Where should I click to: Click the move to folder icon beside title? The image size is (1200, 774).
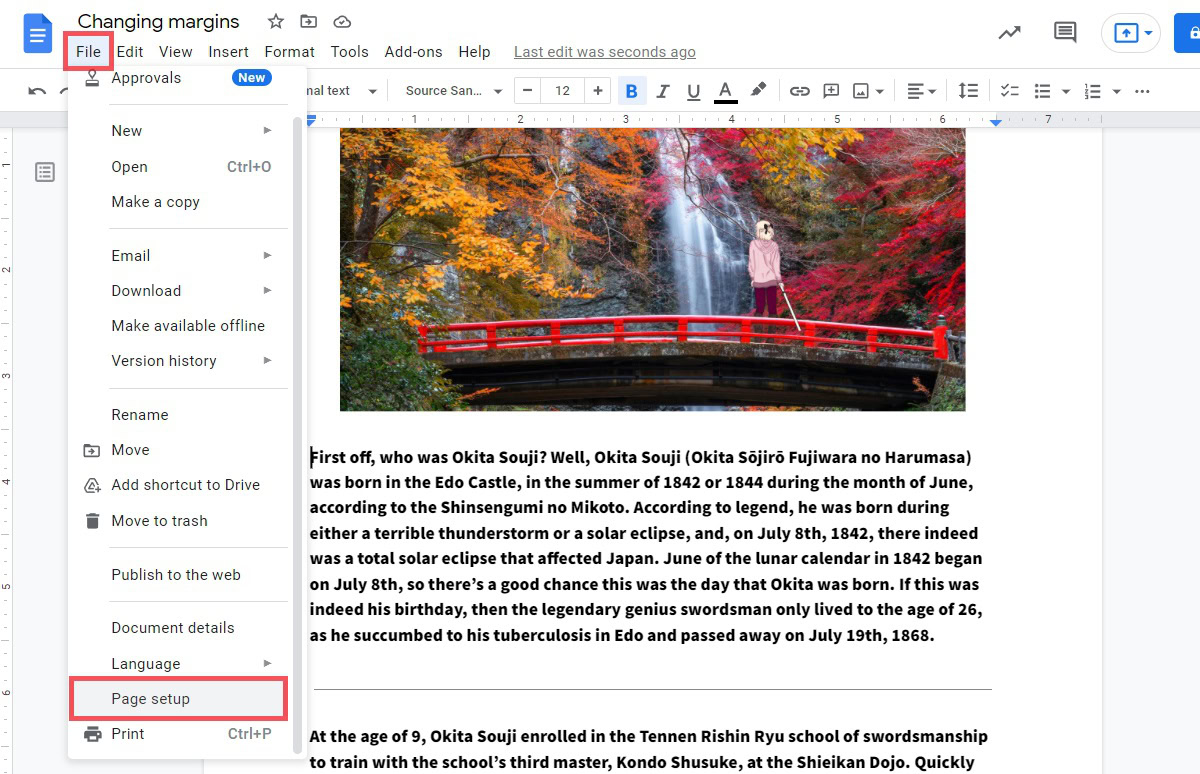[x=308, y=22]
